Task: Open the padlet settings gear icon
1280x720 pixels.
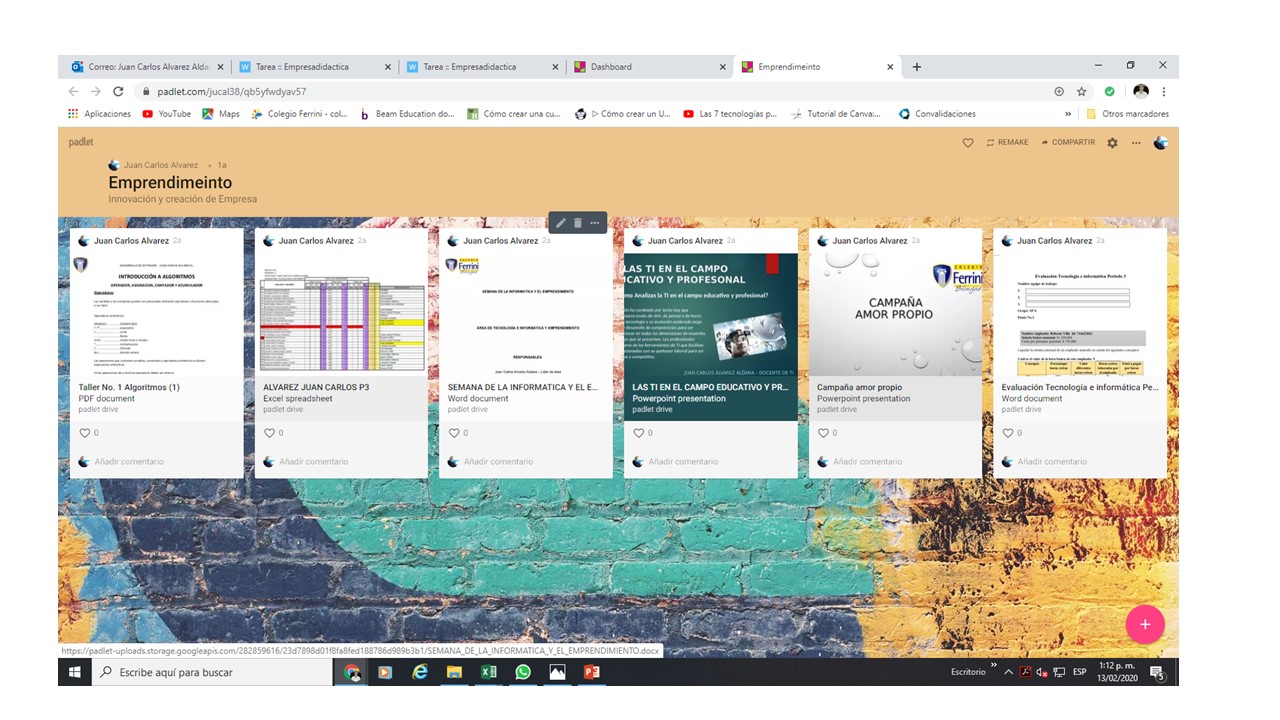Action: [1112, 143]
